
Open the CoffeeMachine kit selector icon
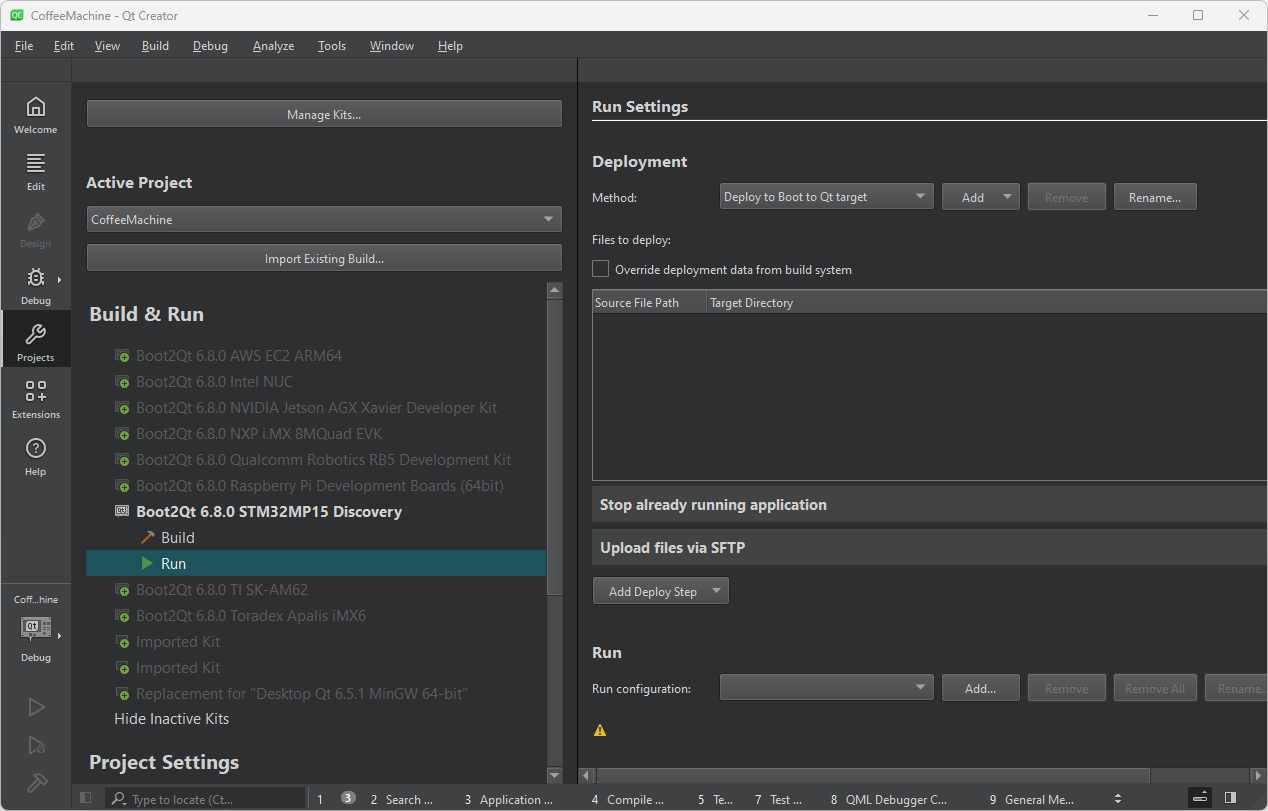[36, 628]
